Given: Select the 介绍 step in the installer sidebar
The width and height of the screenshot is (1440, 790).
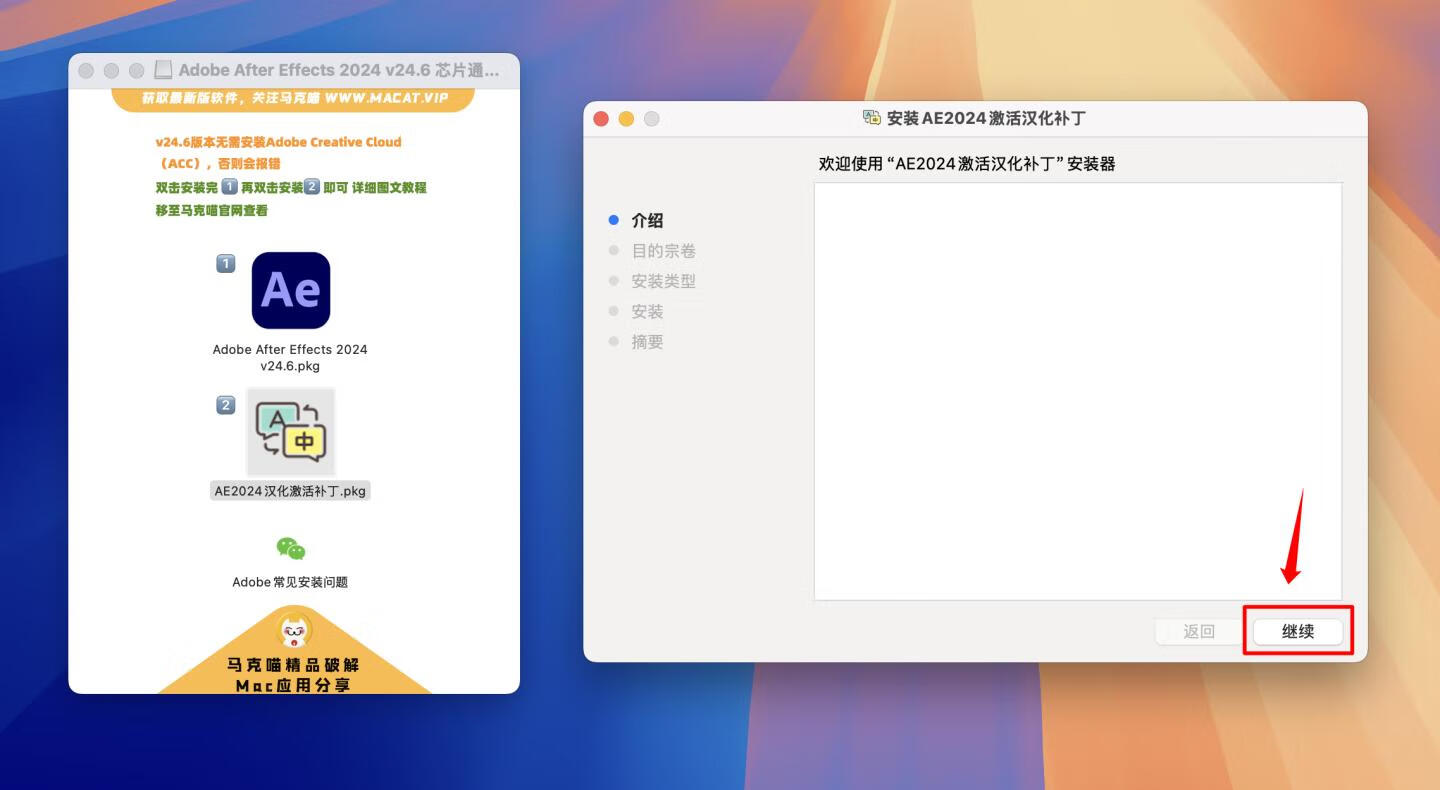Looking at the screenshot, I should tap(647, 221).
